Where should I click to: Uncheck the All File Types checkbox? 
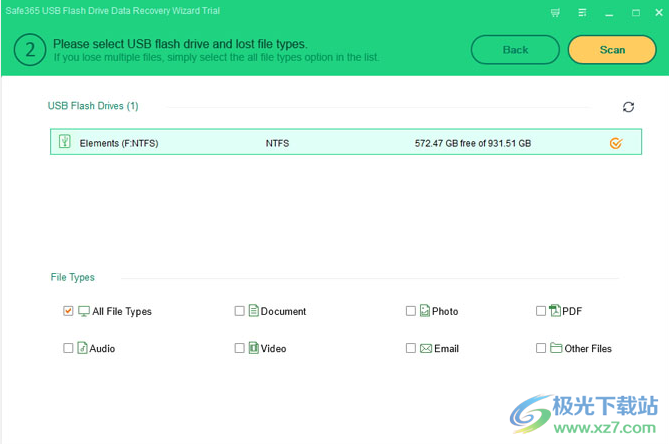[68, 311]
